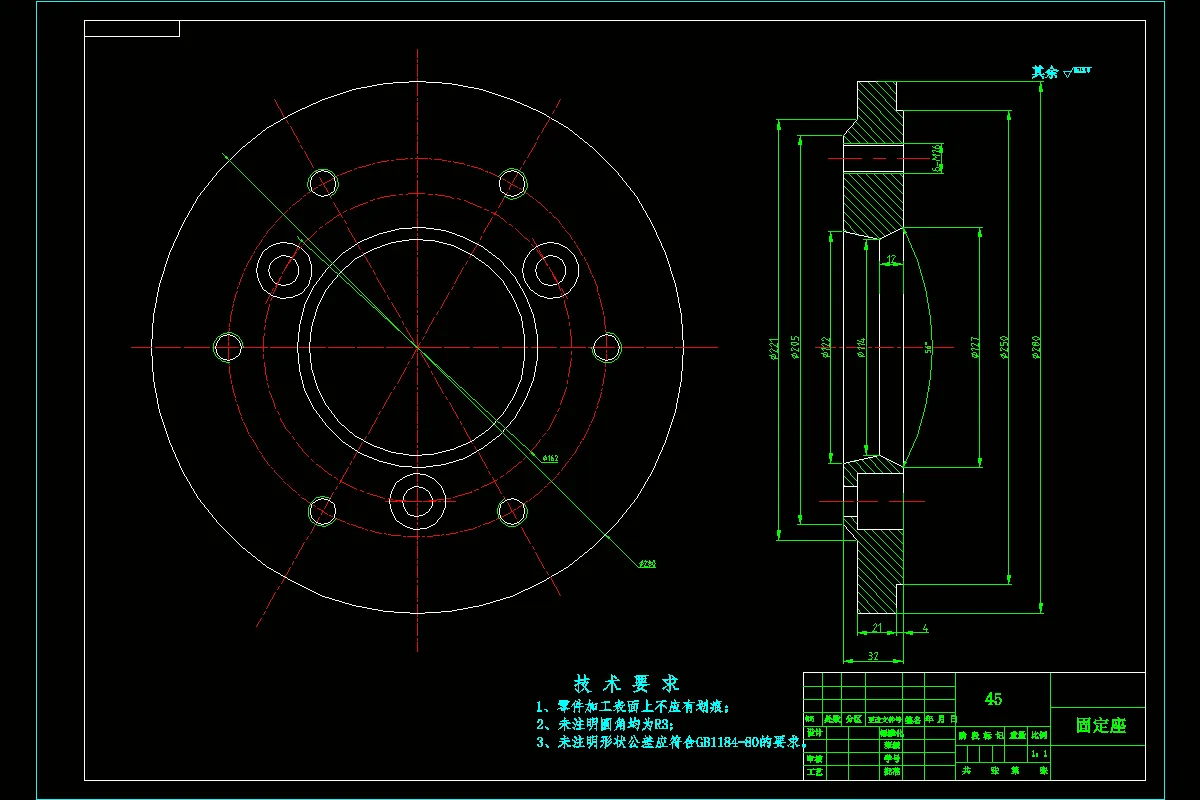This screenshot has width=1200, height=800.
Task: Click the part name 固定座
Action: coord(1100,726)
